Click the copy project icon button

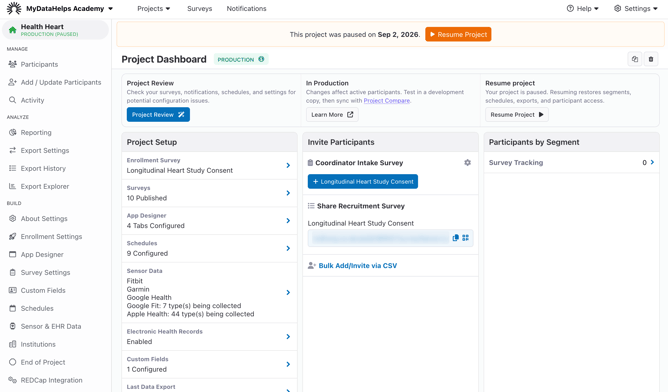(635, 59)
